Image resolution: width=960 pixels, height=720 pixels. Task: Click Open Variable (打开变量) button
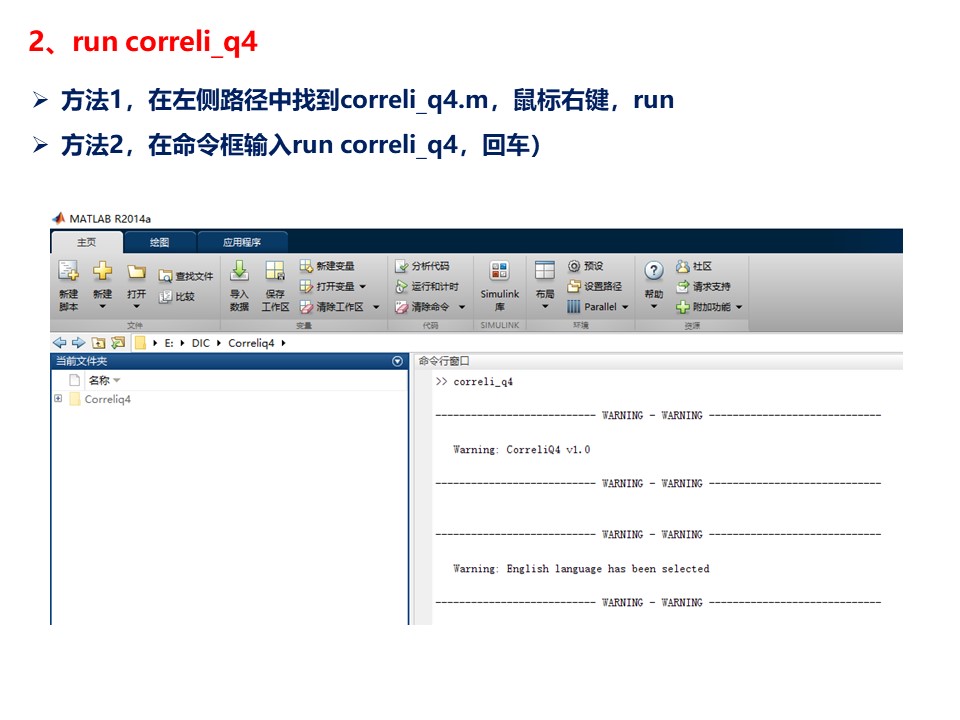pos(327,286)
